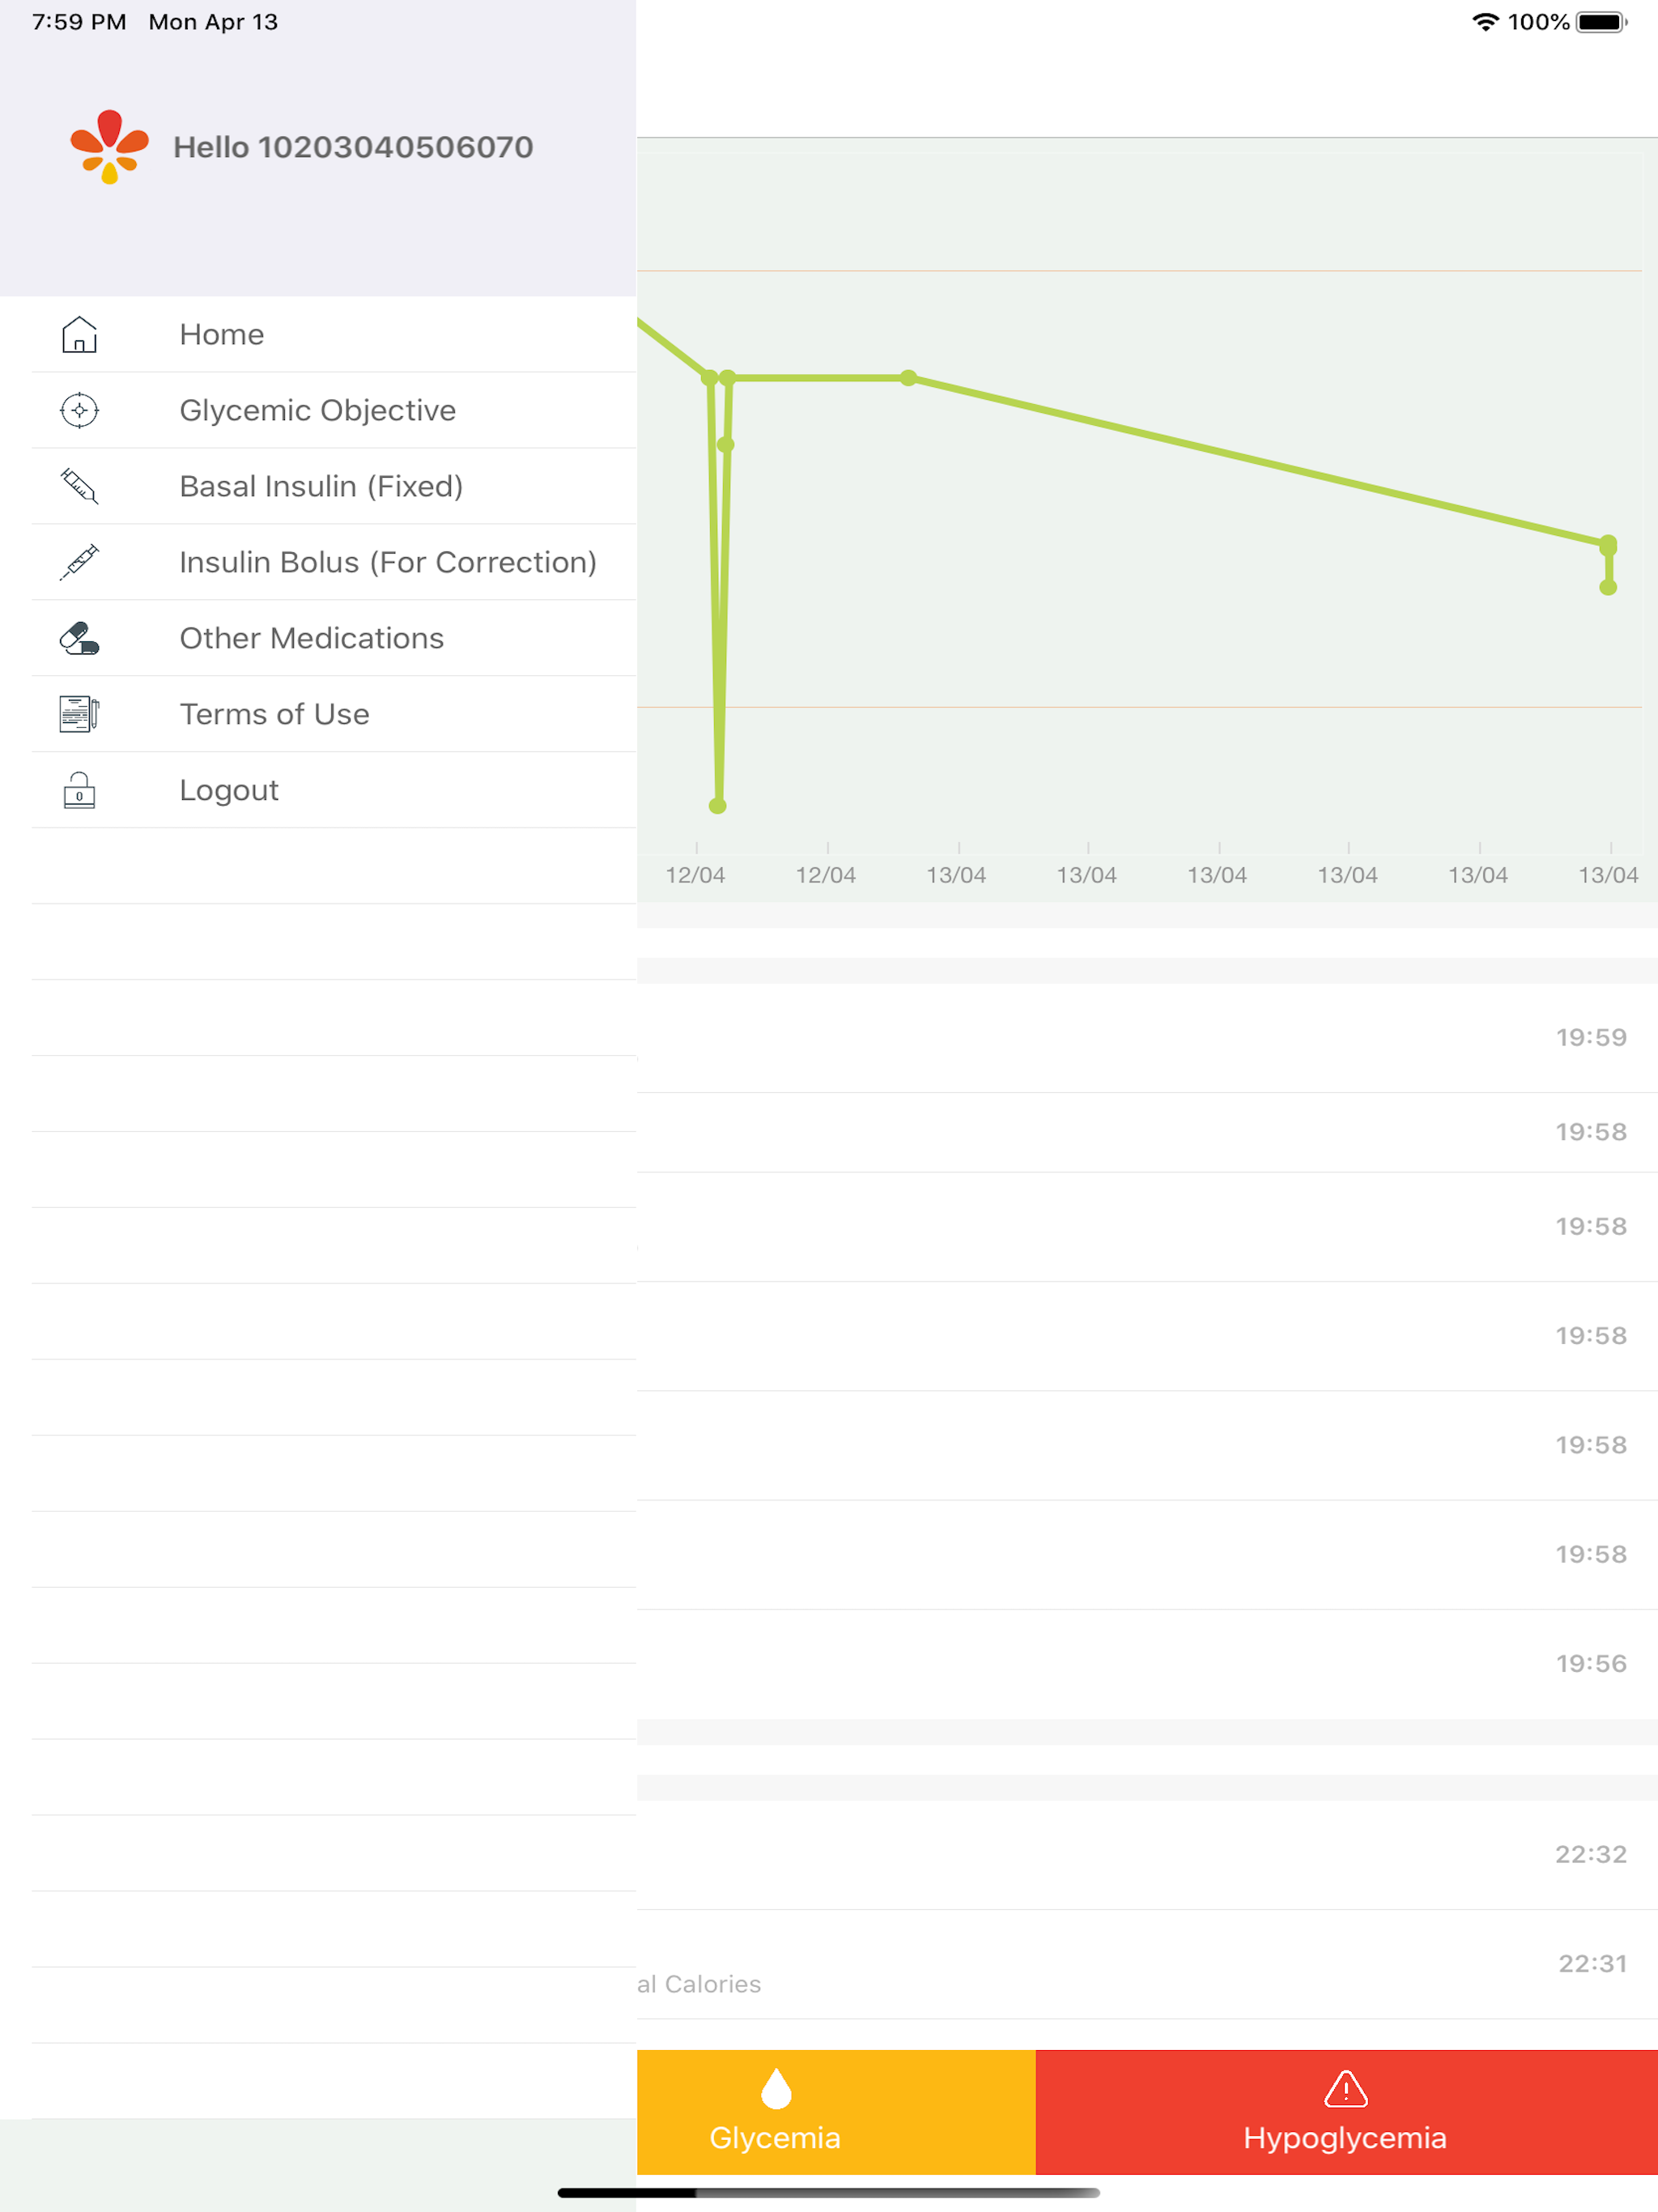Tap the Hello 10203040506070 greeting
This screenshot has height=2212, width=1658.
[353, 147]
